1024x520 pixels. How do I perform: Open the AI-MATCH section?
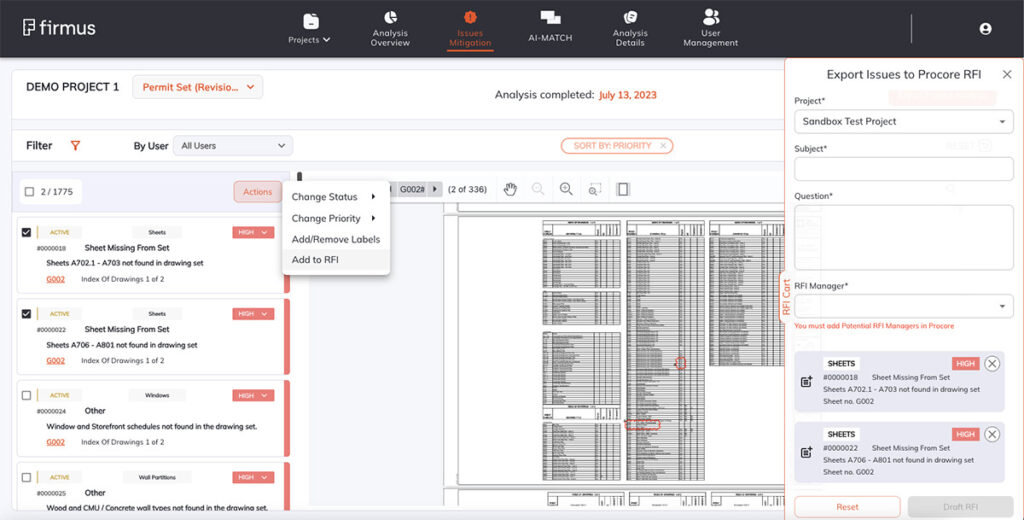pyautogui.click(x=550, y=27)
